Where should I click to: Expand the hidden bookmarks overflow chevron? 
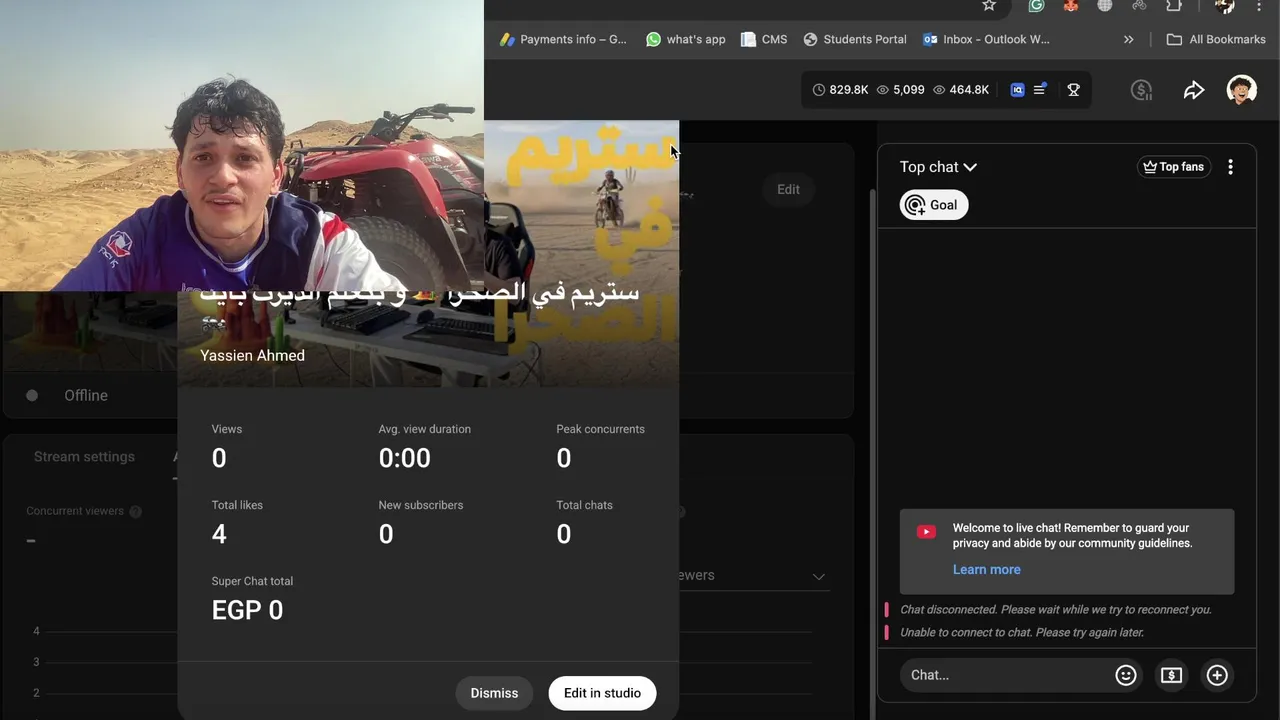[1129, 39]
